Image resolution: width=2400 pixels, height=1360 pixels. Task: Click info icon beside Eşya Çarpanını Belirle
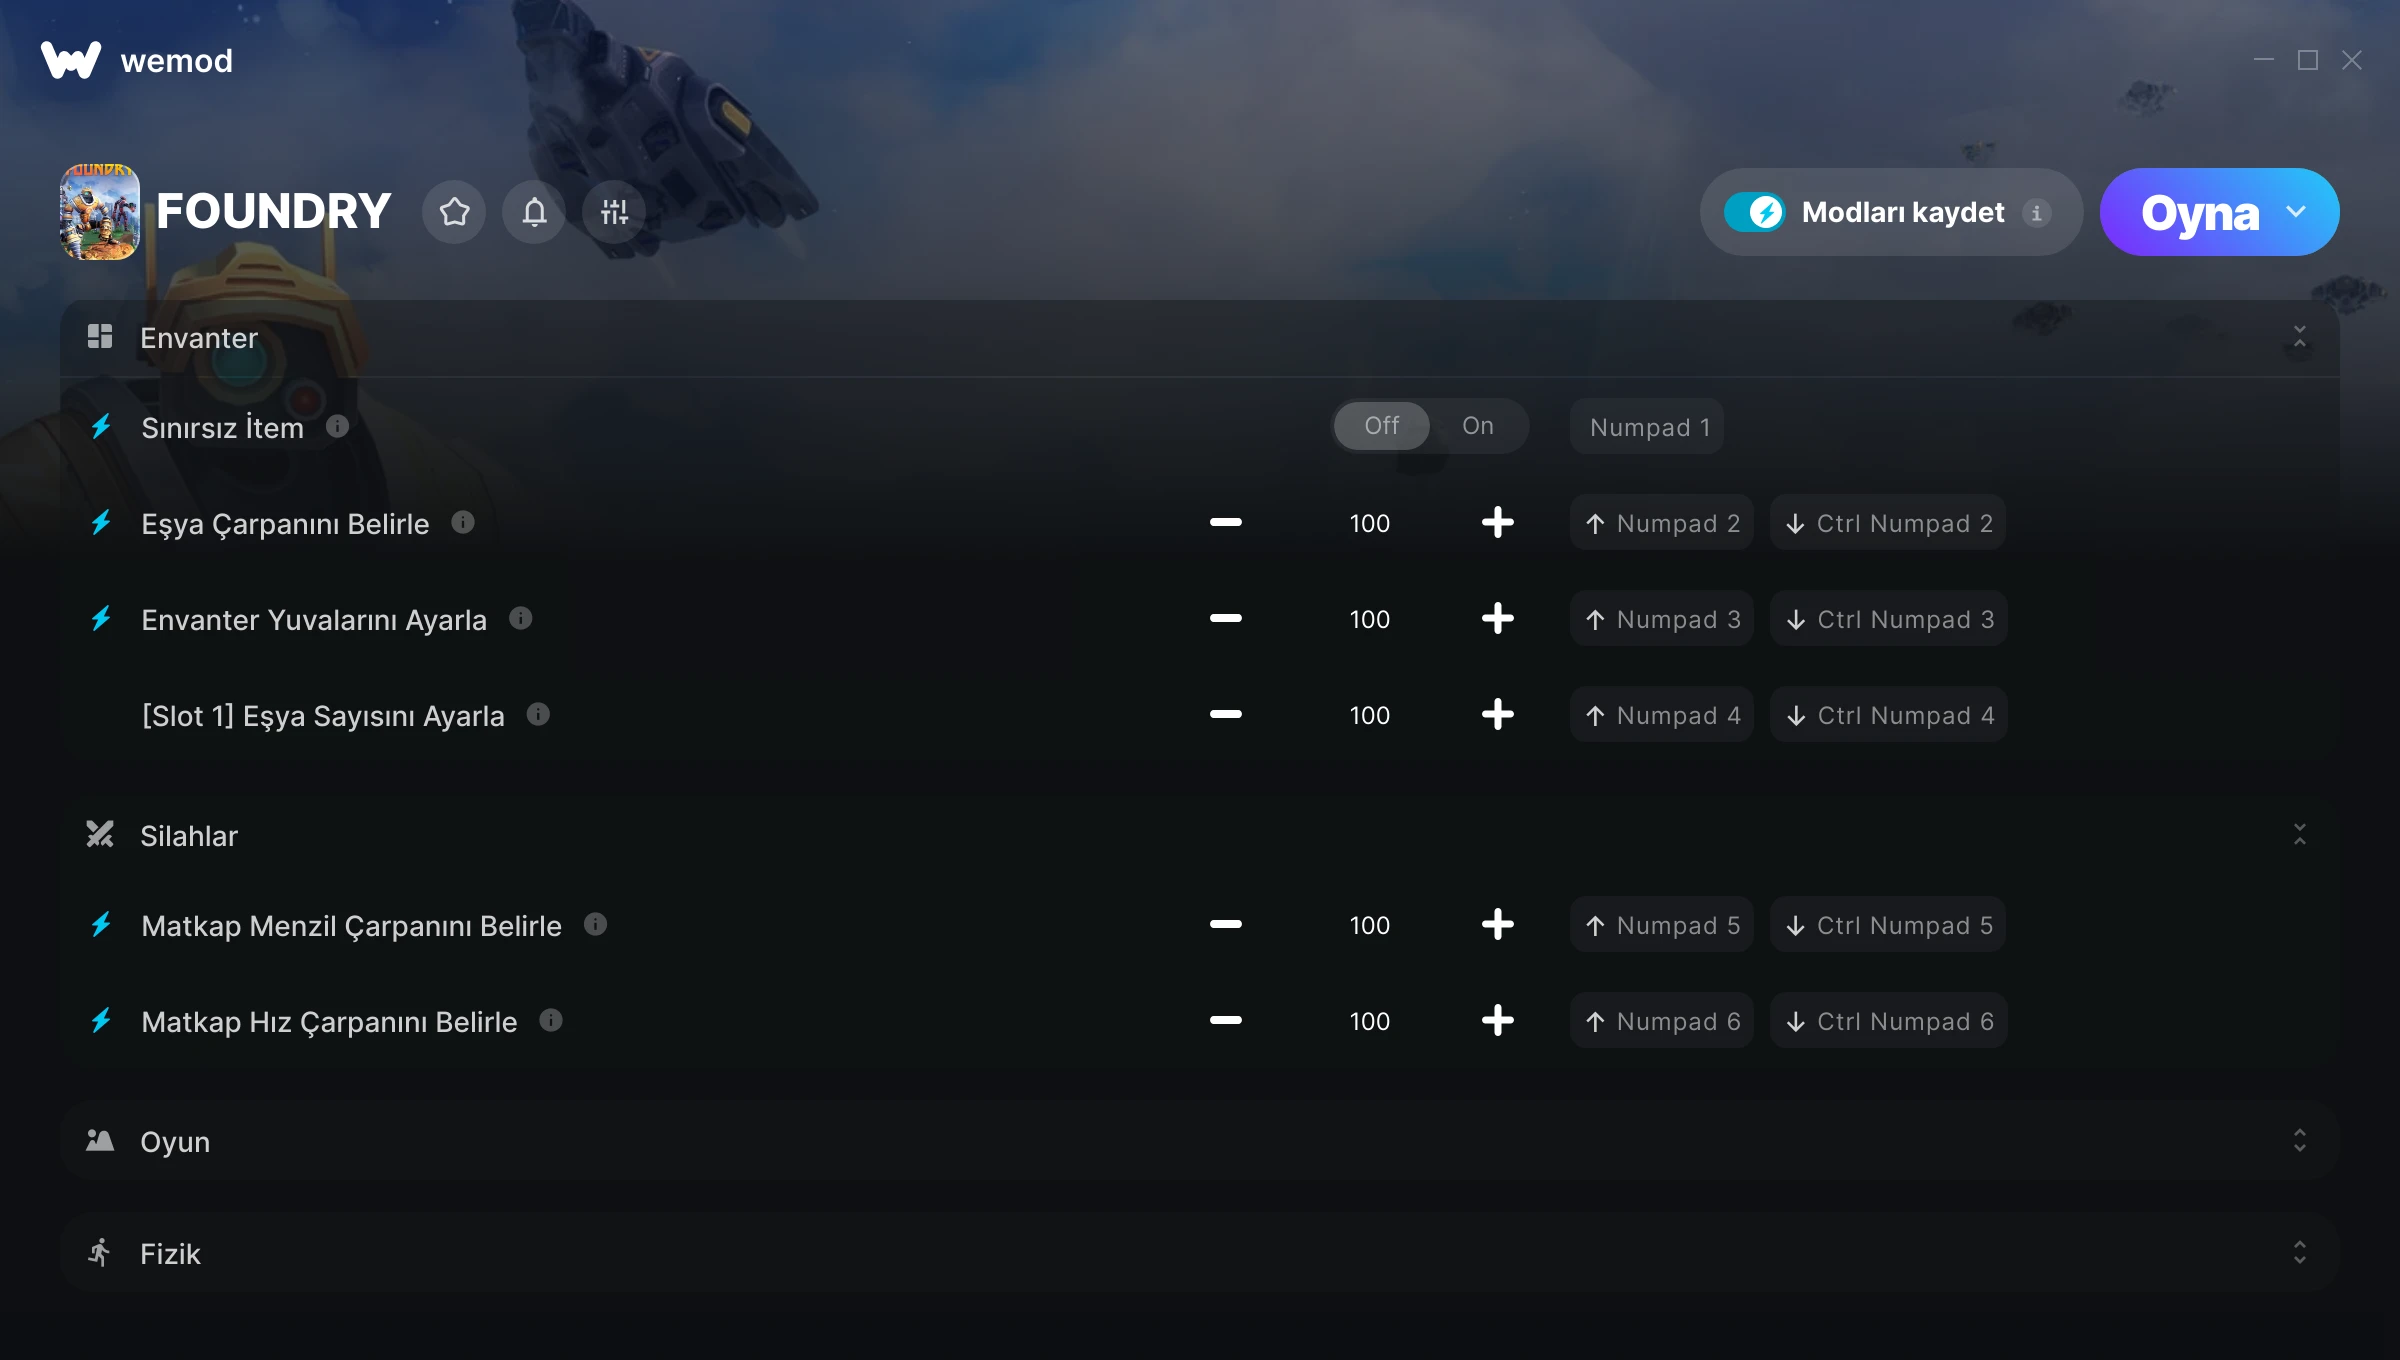point(463,522)
